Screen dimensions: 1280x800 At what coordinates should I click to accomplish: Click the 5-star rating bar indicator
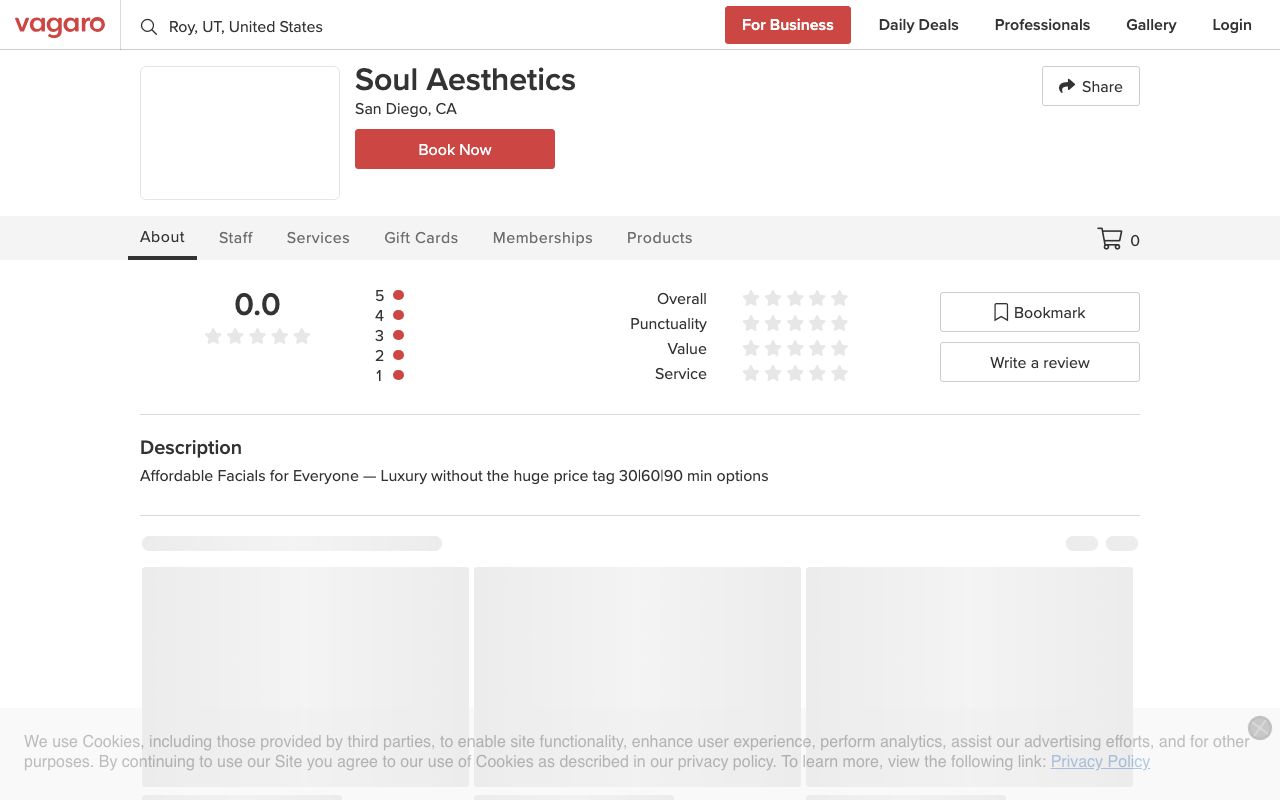pos(398,295)
